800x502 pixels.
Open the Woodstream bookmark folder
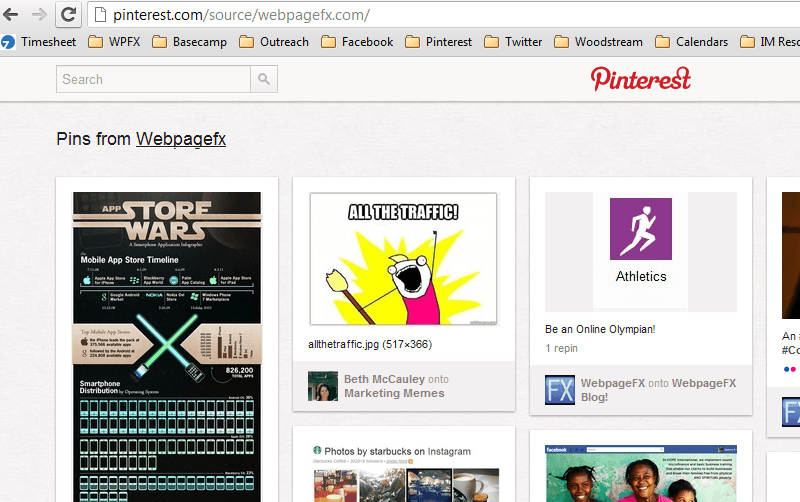pyautogui.click(x=598, y=42)
